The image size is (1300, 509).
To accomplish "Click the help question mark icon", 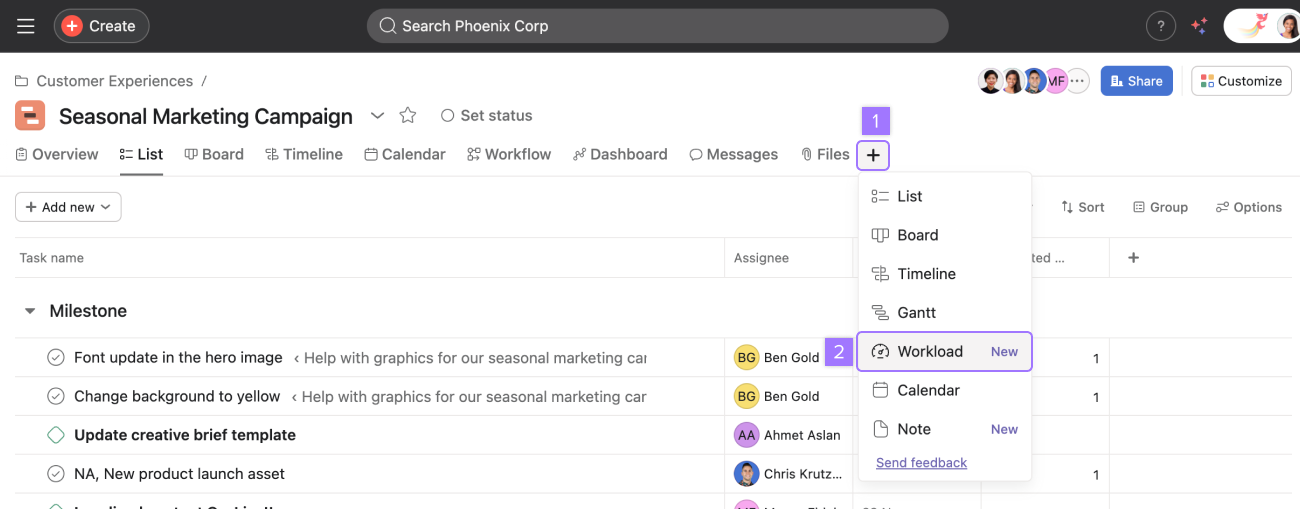I will 1160,26.
